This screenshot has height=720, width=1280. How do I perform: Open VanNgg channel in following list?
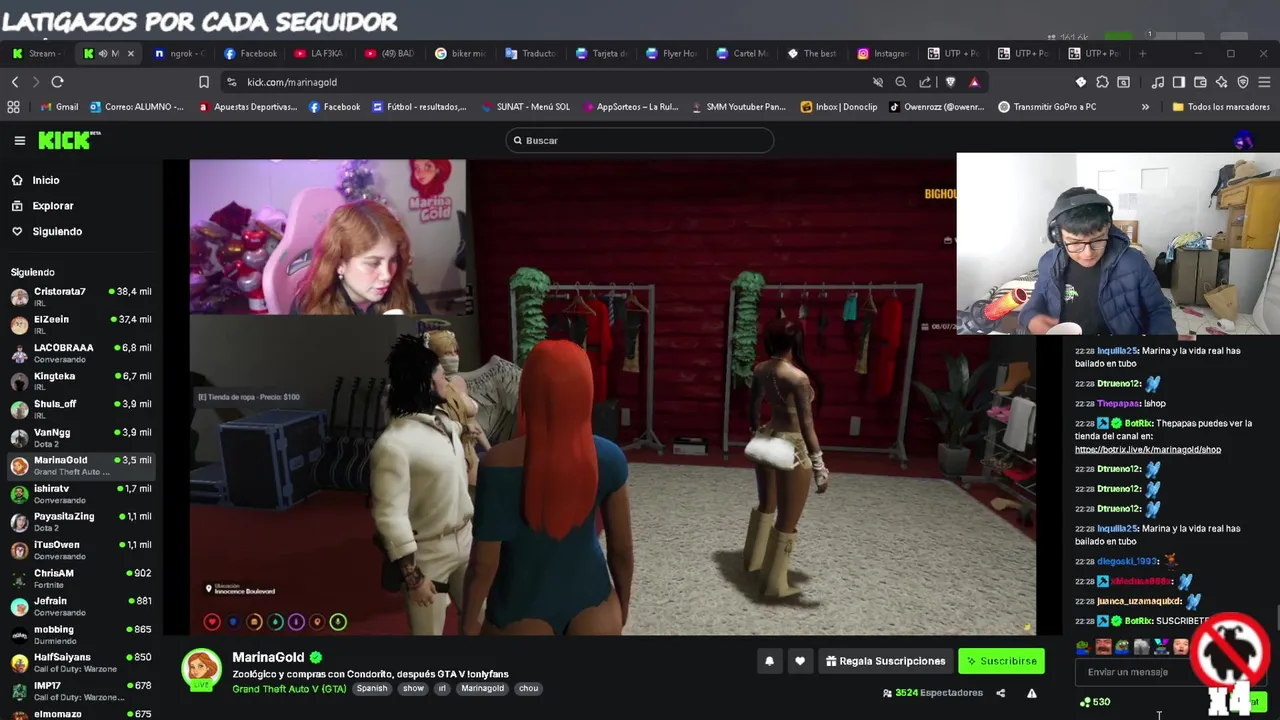click(x=80, y=437)
